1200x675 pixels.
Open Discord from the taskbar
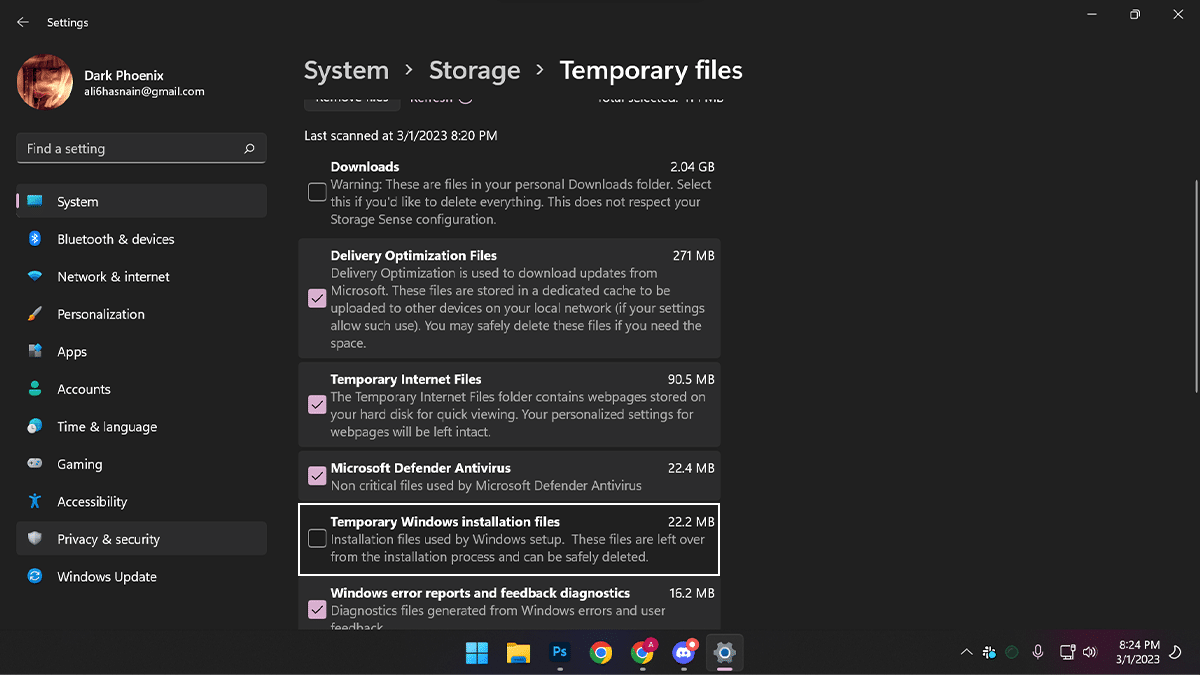pyautogui.click(x=684, y=653)
